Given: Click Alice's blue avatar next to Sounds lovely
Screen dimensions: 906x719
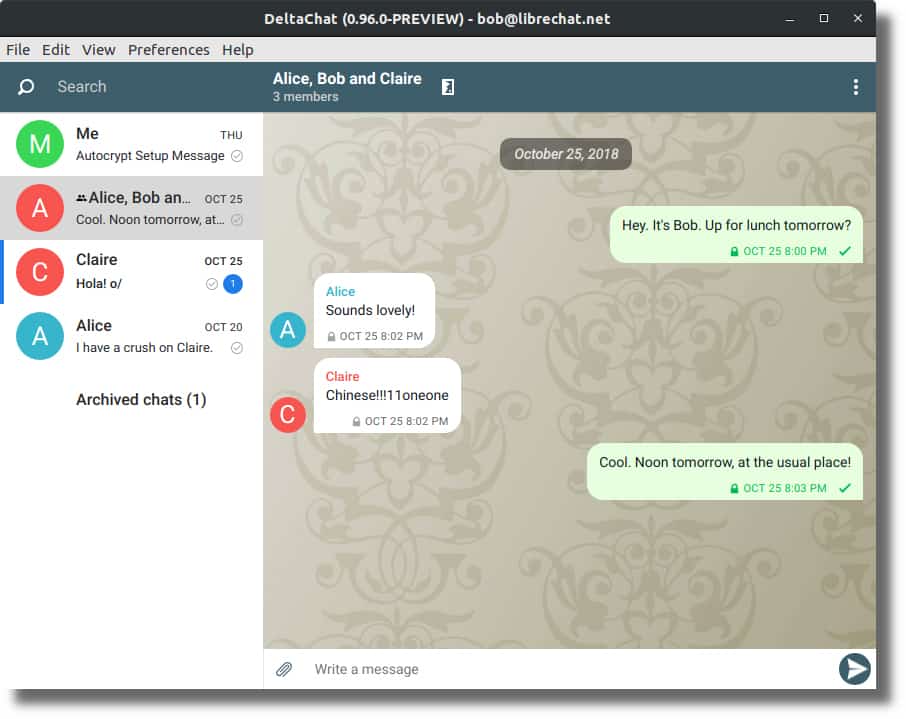Looking at the screenshot, I should tap(288, 329).
